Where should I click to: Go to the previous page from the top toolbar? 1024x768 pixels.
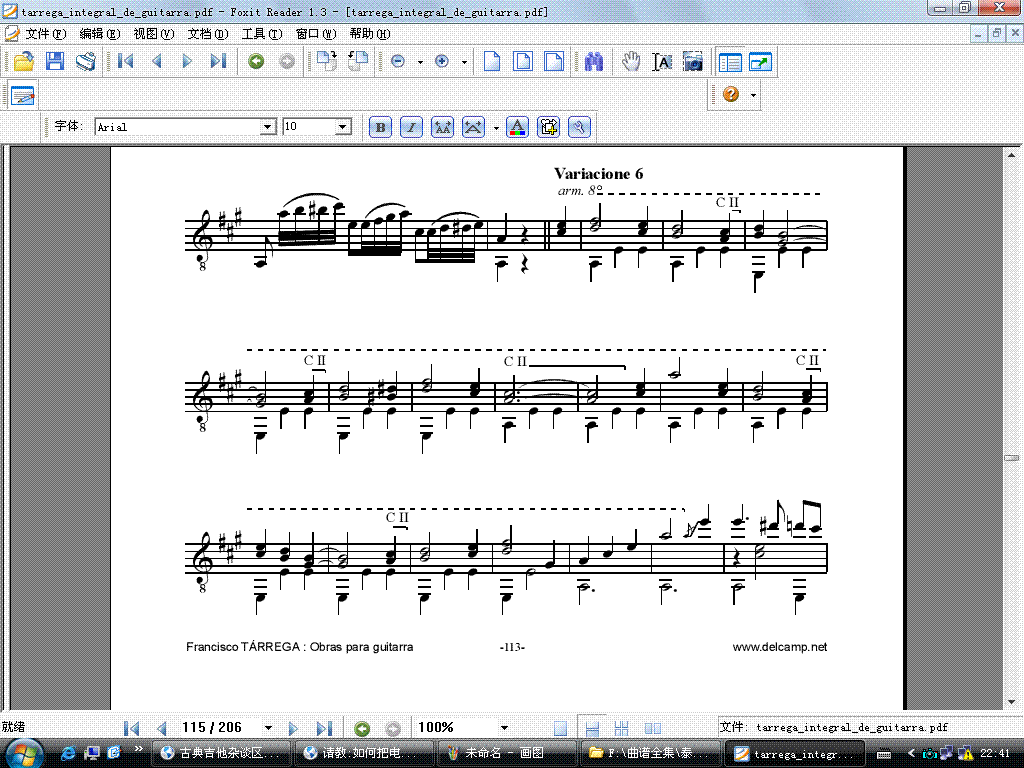pyautogui.click(x=157, y=61)
